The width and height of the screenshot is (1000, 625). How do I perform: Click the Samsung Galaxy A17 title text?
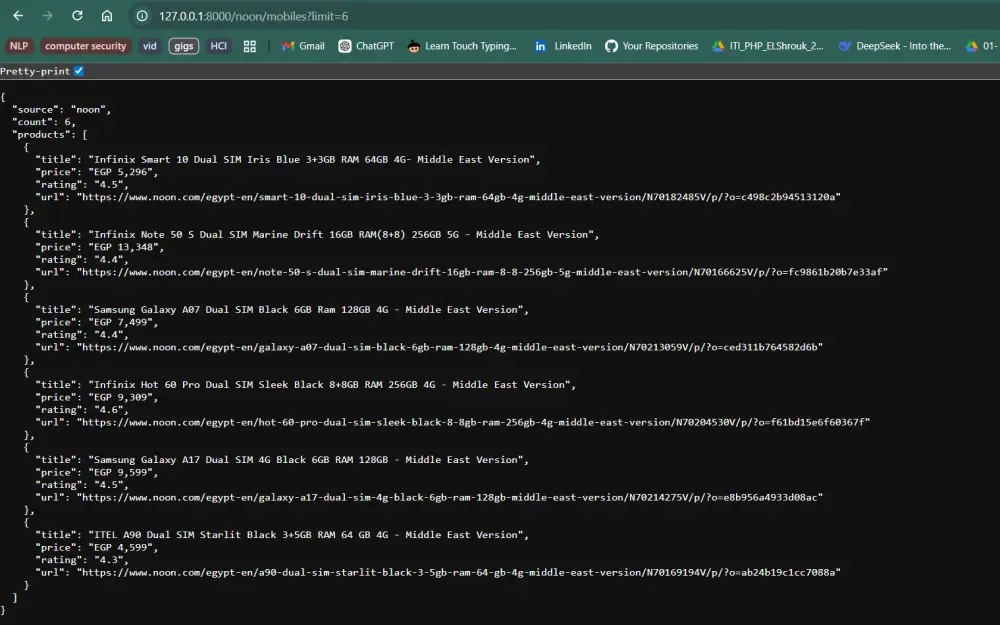[308, 460]
